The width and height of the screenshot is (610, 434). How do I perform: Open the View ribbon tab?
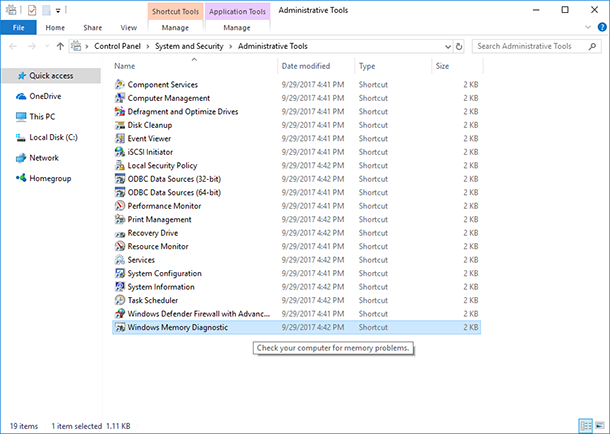128,28
